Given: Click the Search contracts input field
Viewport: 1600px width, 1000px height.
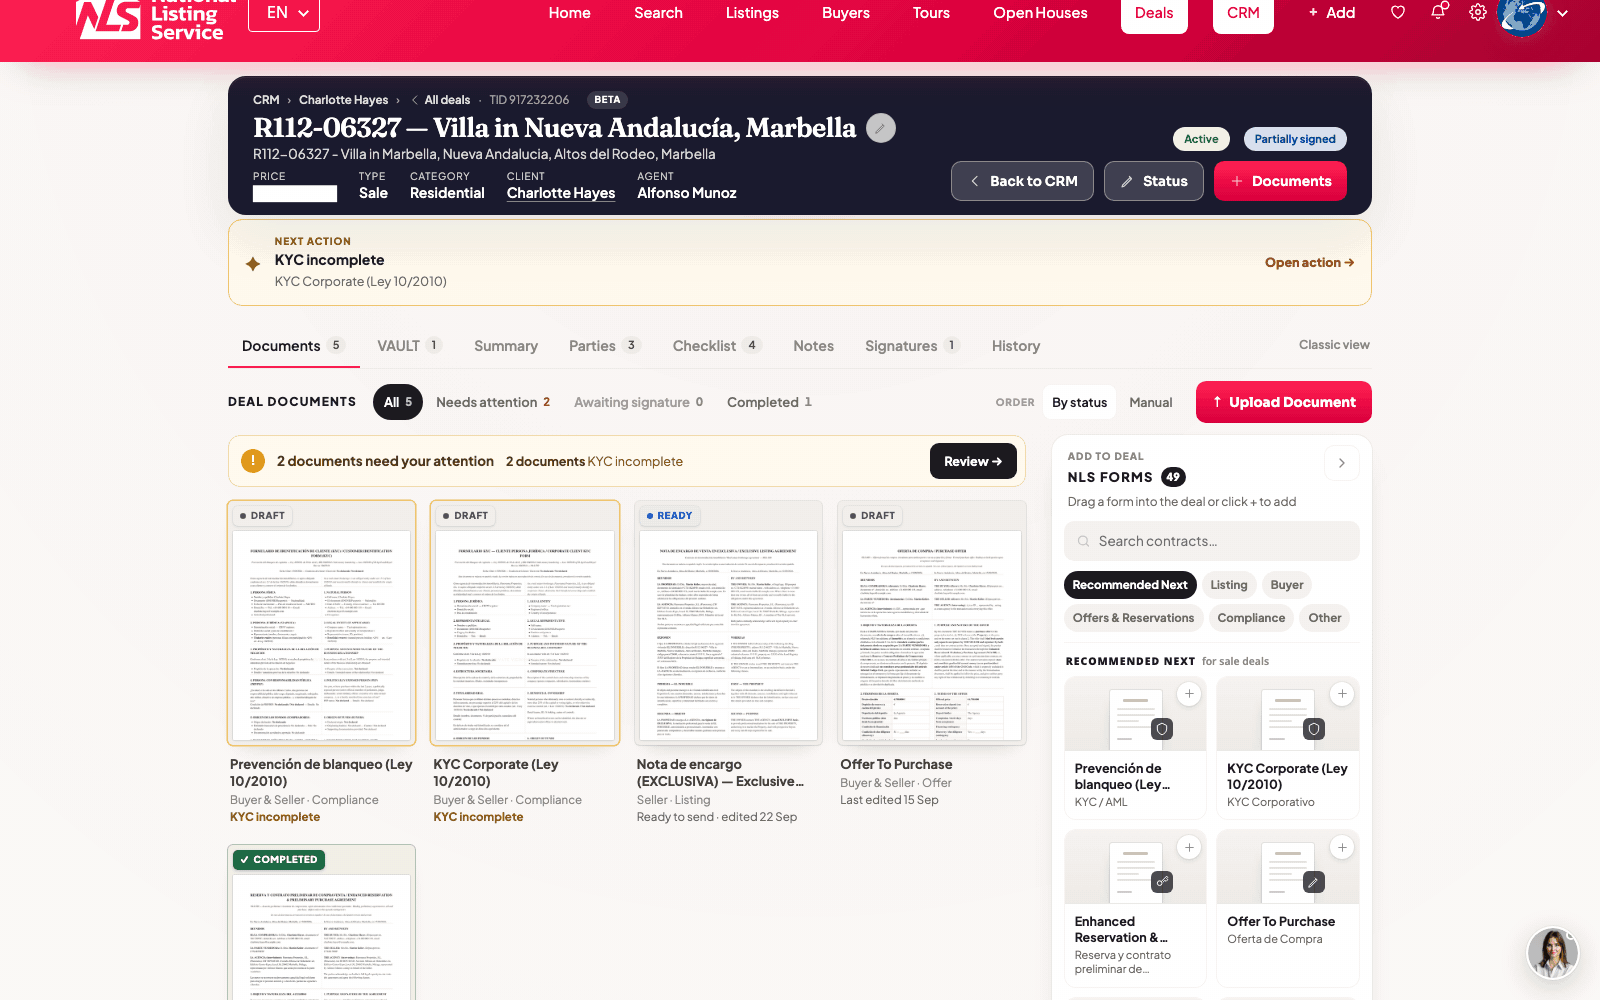Looking at the screenshot, I should pyautogui.click(x=1212, y=541).
